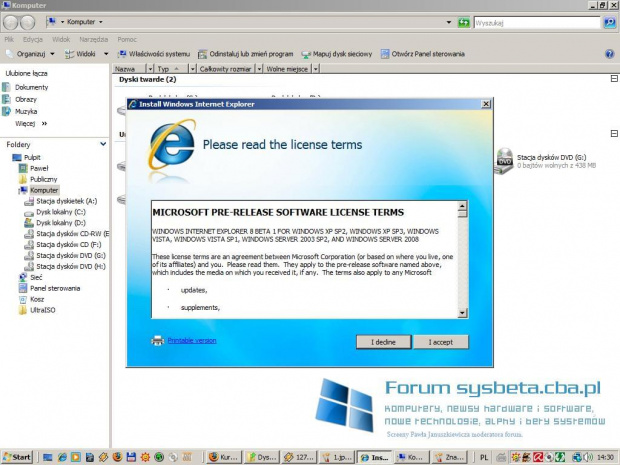Open the Edycja menu
The height and width of the screenshot is (465, 620).
click(x=32, y=40)
